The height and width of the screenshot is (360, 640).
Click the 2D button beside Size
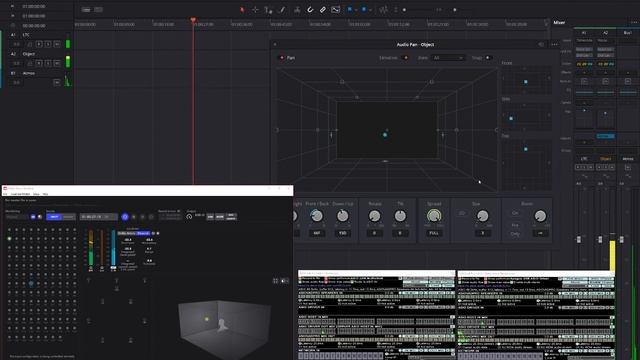[x=462, y=213]
